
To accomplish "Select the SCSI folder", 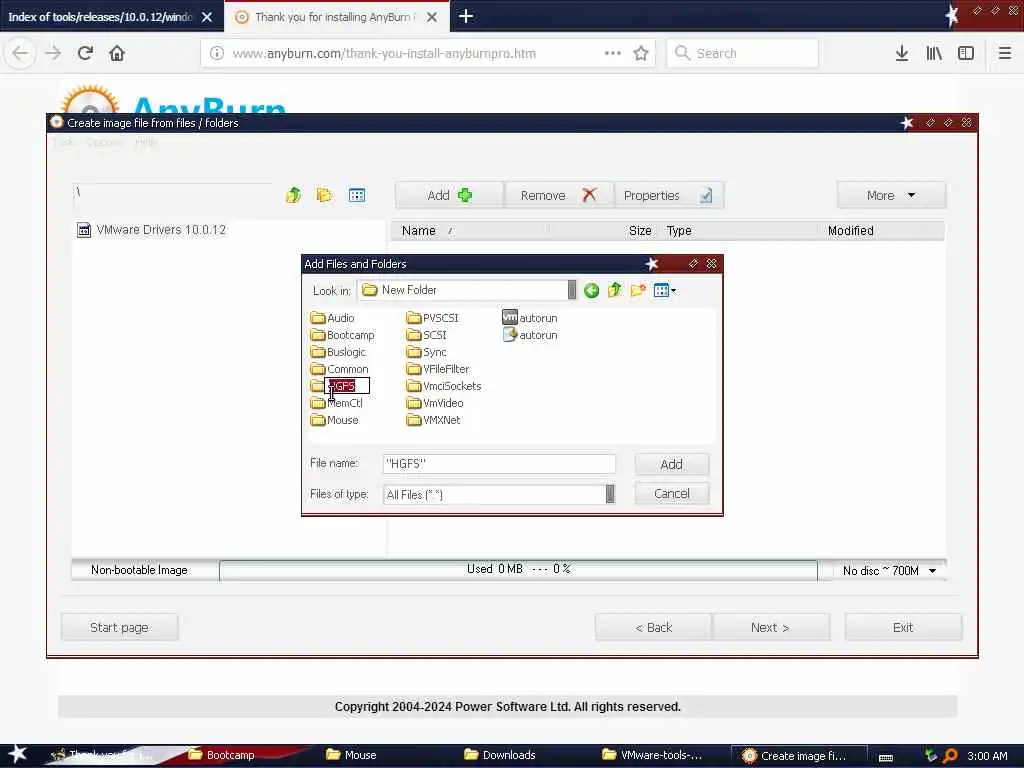I will [426, 335].
